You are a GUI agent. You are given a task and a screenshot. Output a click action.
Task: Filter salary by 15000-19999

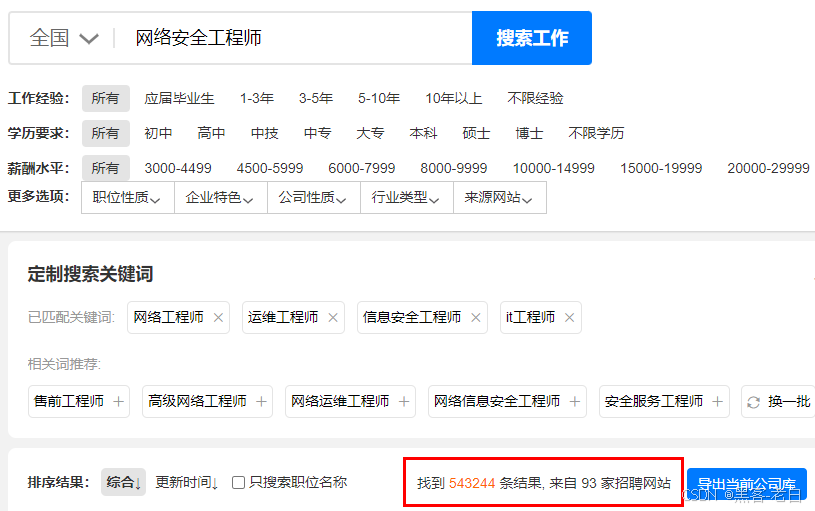tap(661, 168)
